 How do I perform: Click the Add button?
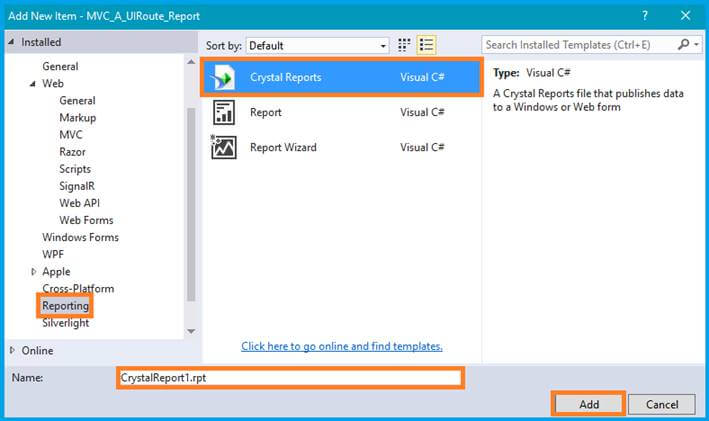589,404
